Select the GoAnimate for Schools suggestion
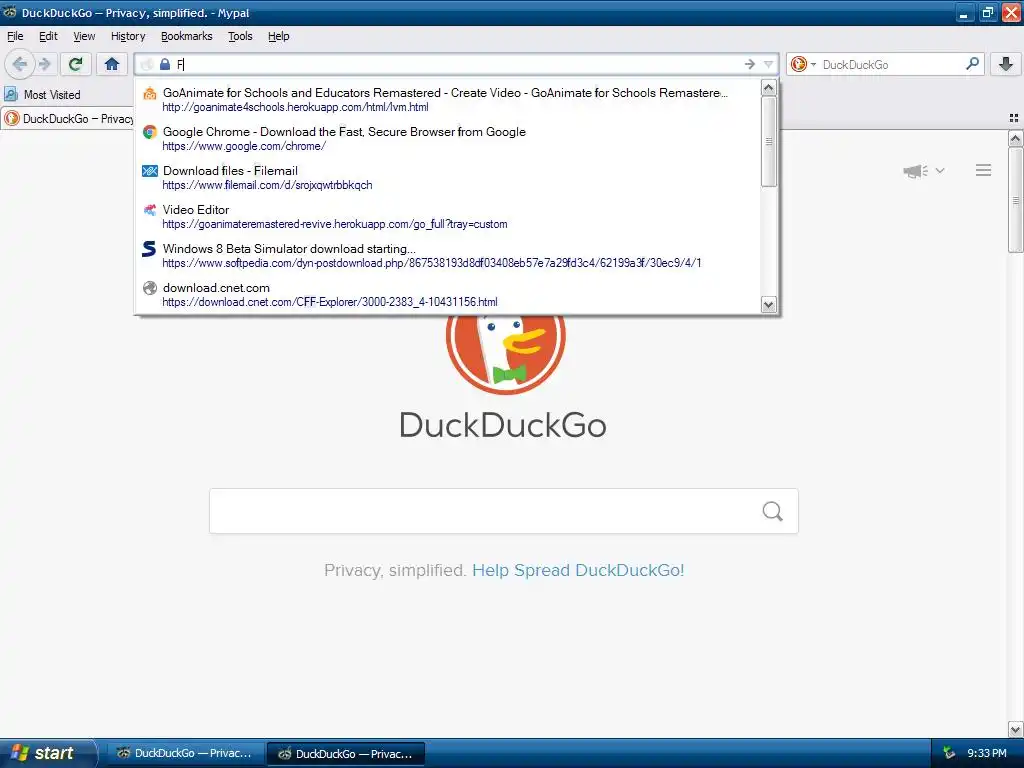Screen dimensions: 1024x768 point(448,99)
